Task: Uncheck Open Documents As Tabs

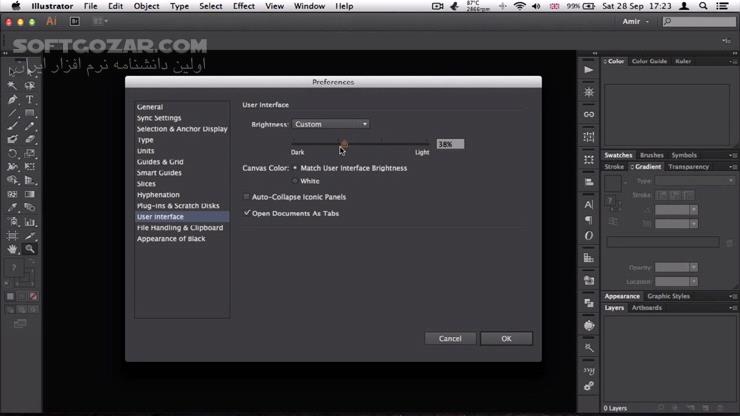Action: pos(246,213)
